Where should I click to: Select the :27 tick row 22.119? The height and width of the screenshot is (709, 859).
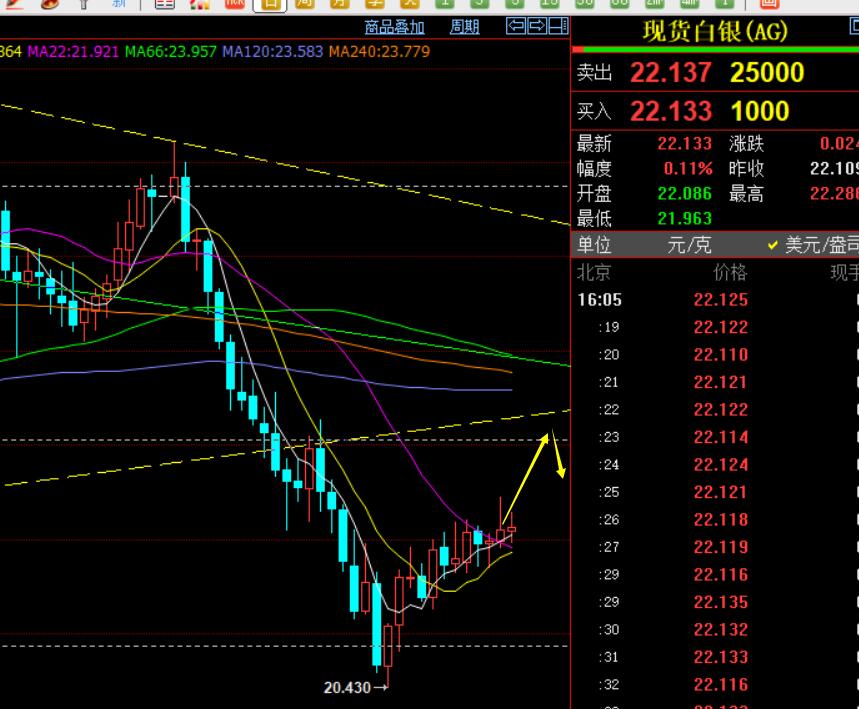click(x=715, y=547)
